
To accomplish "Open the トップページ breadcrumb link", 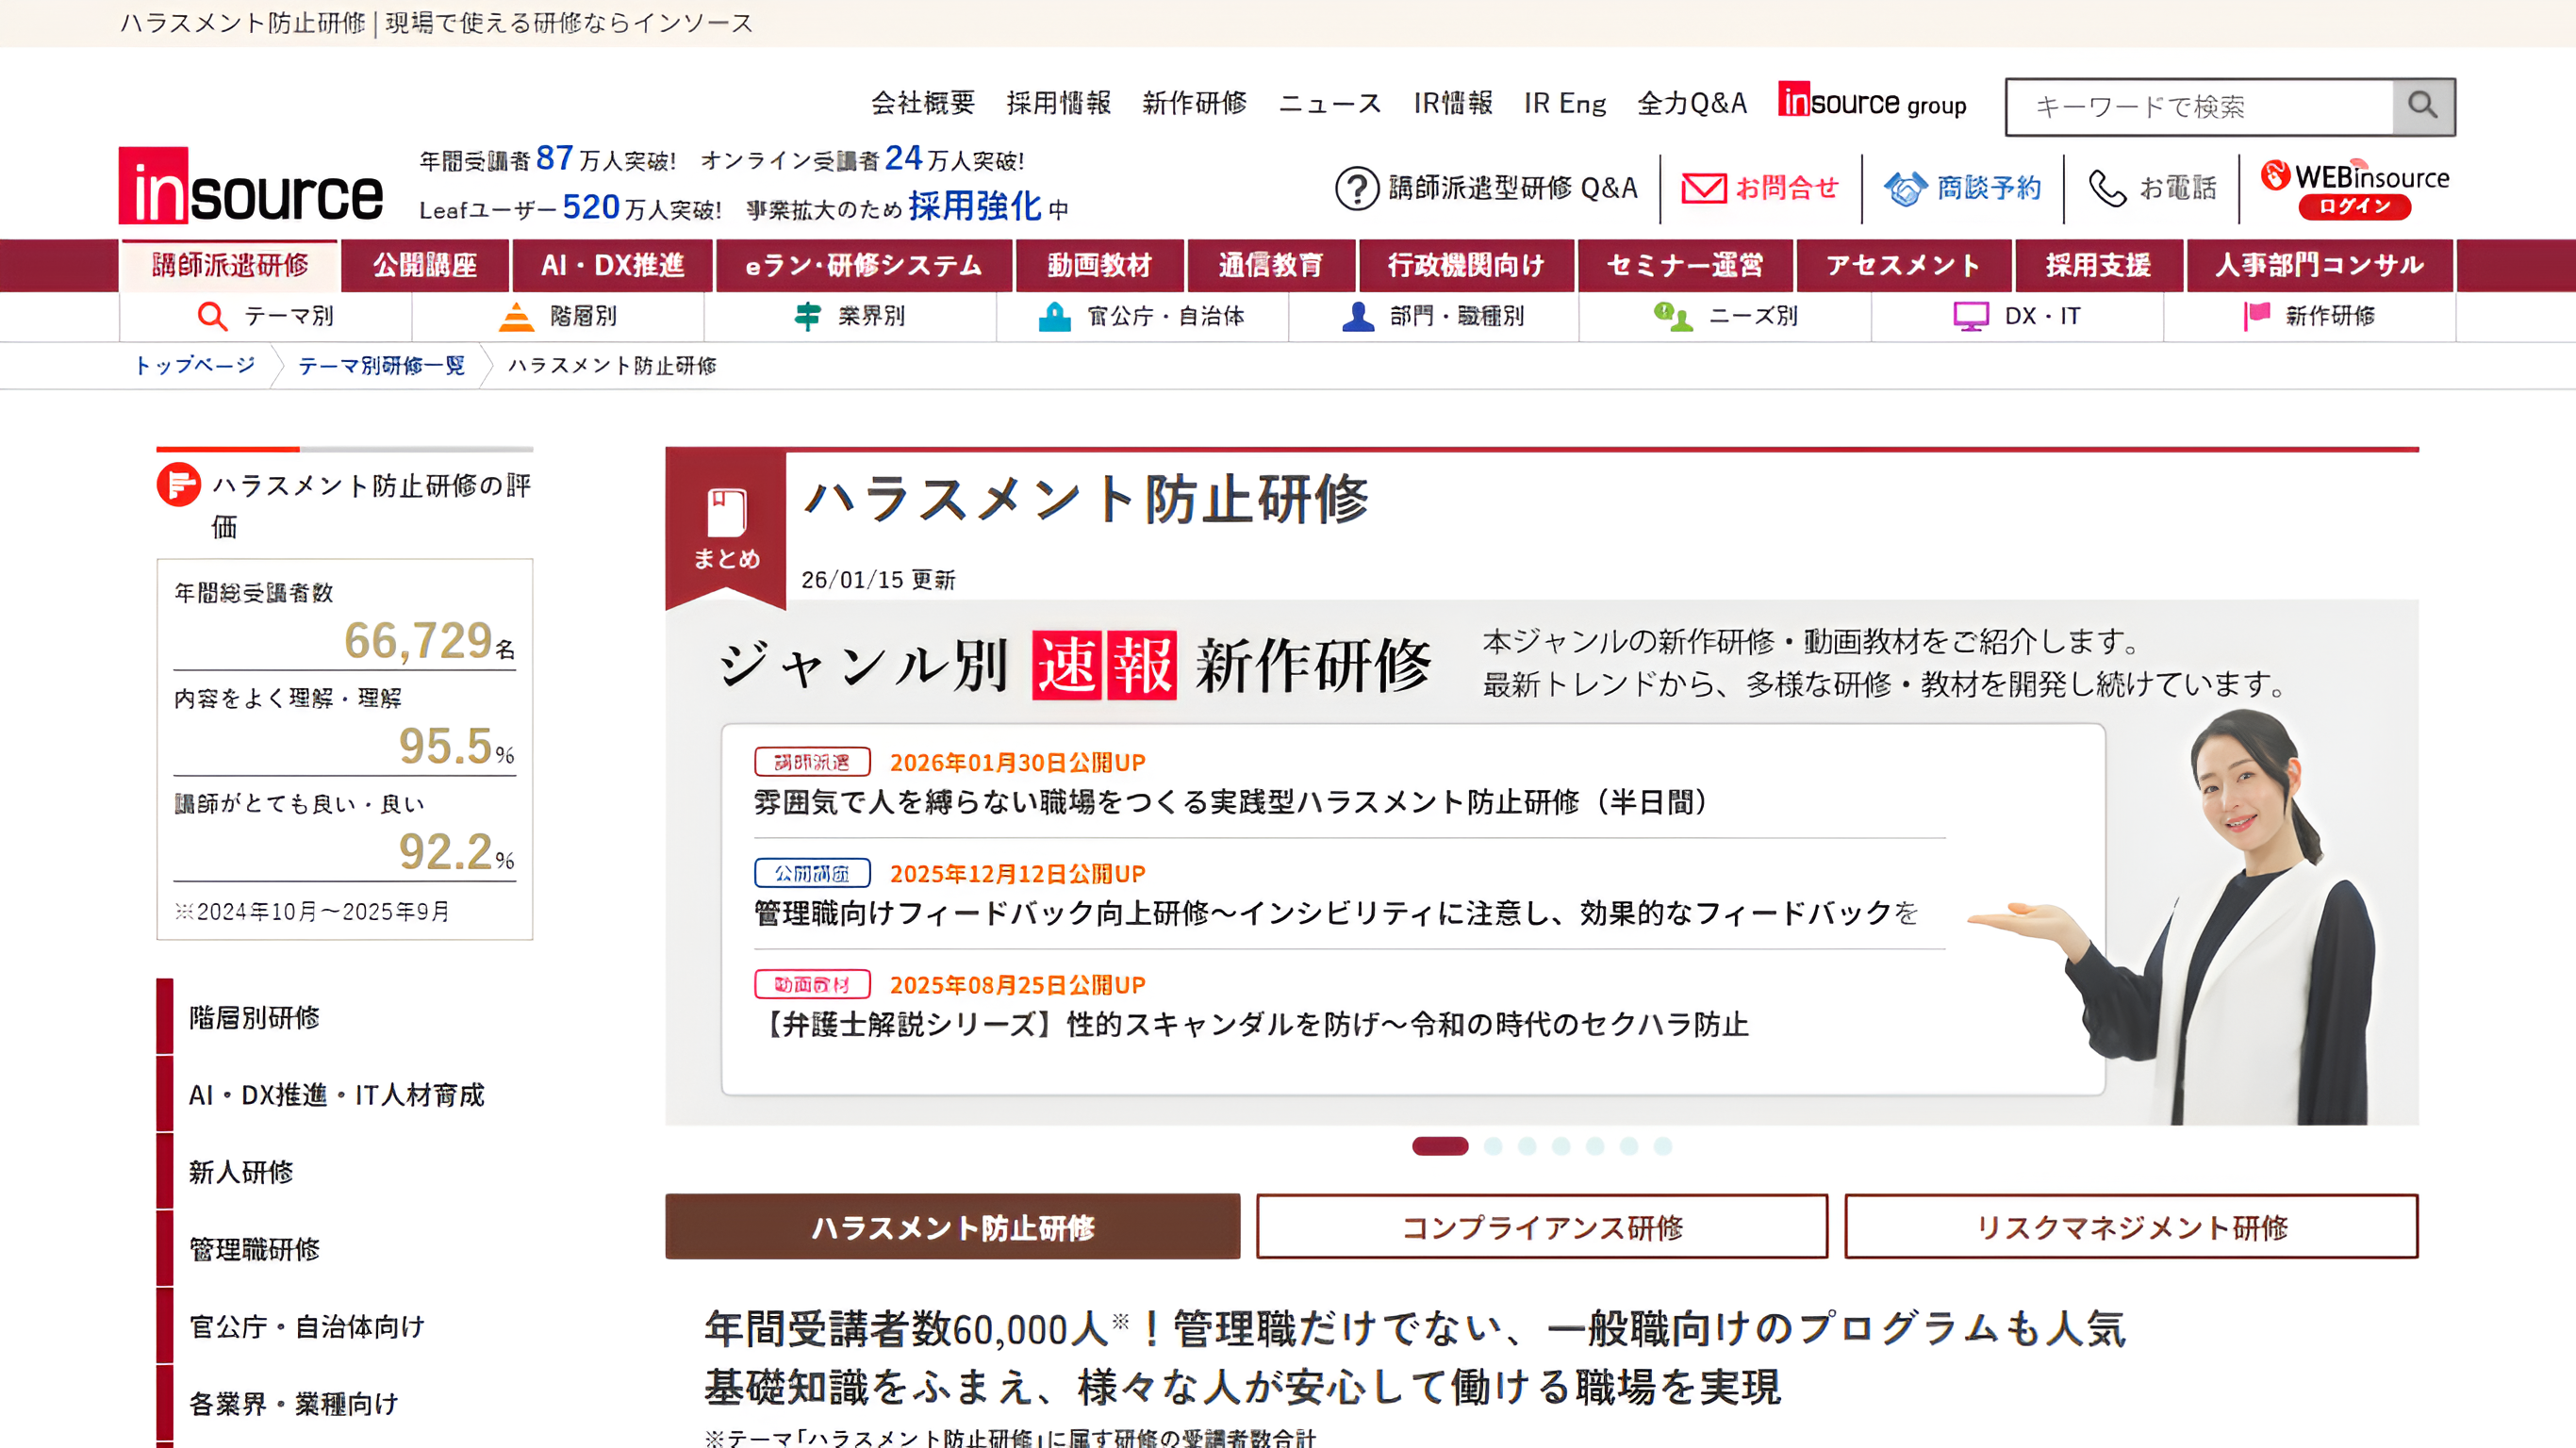I will tap(193, 366).
